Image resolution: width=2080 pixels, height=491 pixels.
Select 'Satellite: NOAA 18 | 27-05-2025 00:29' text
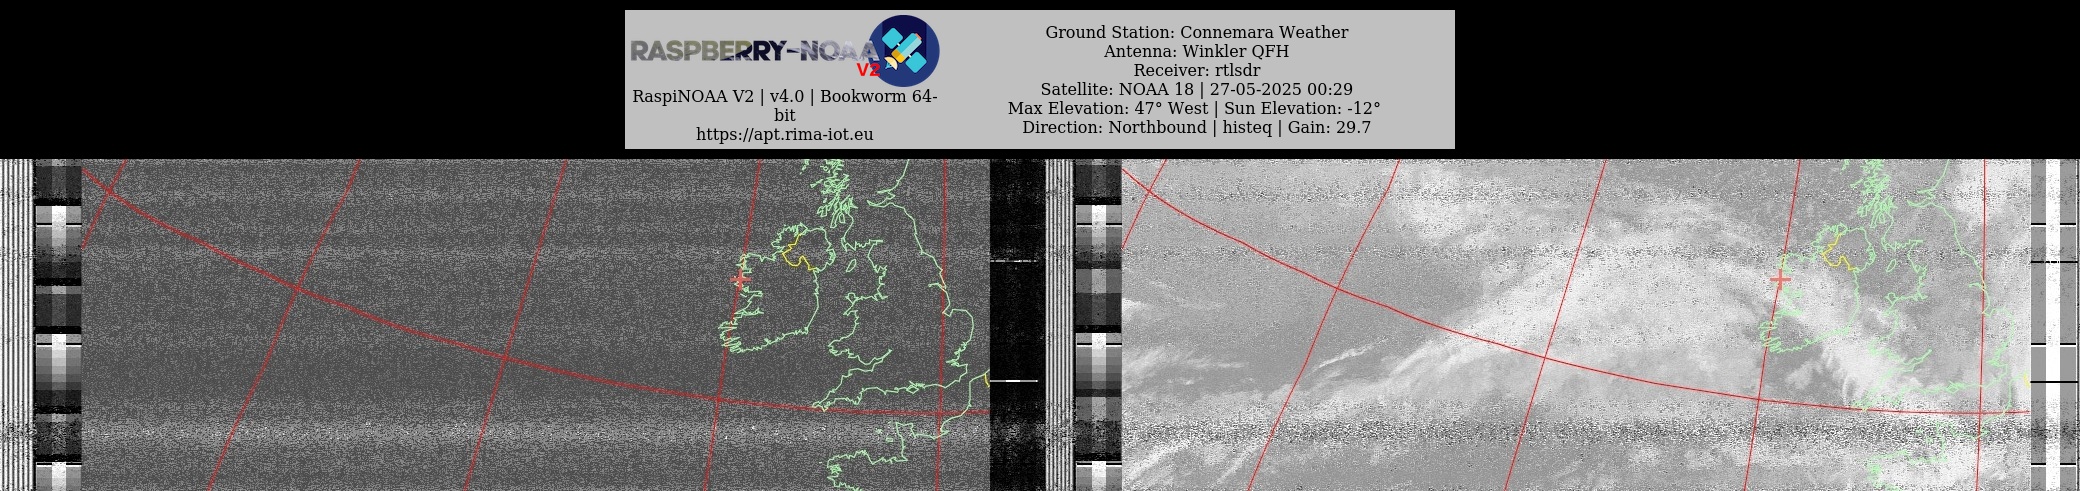click(x=1196, y=89)
